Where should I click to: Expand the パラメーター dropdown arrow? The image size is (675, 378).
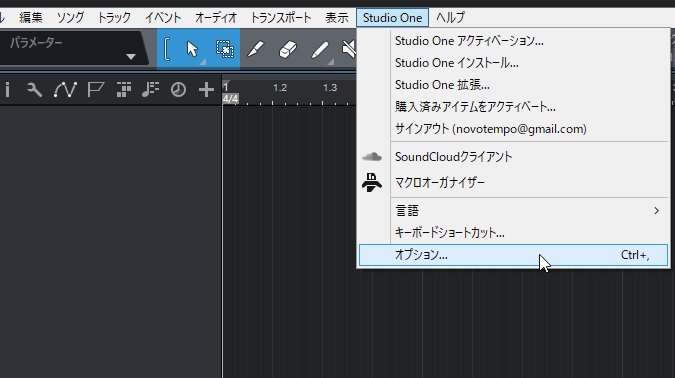point(131,57)
